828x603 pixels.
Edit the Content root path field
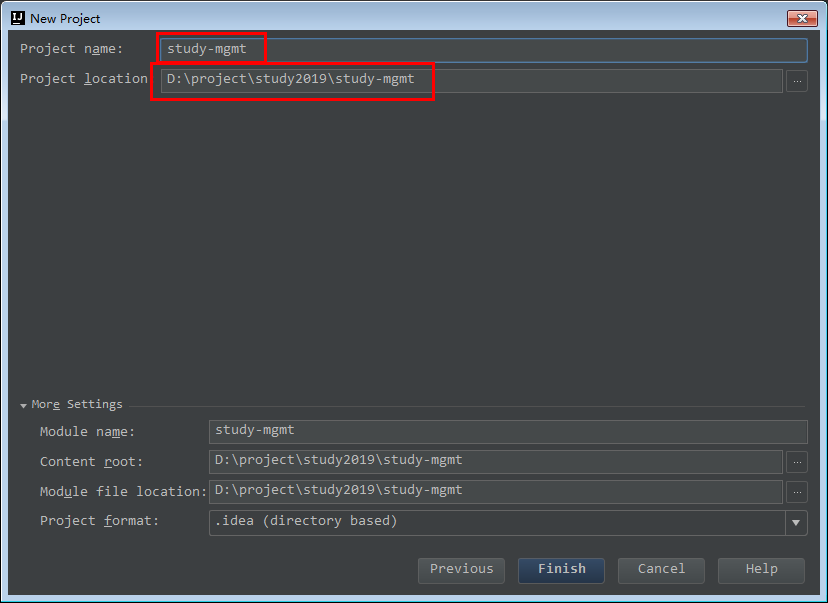coord(496,461)
